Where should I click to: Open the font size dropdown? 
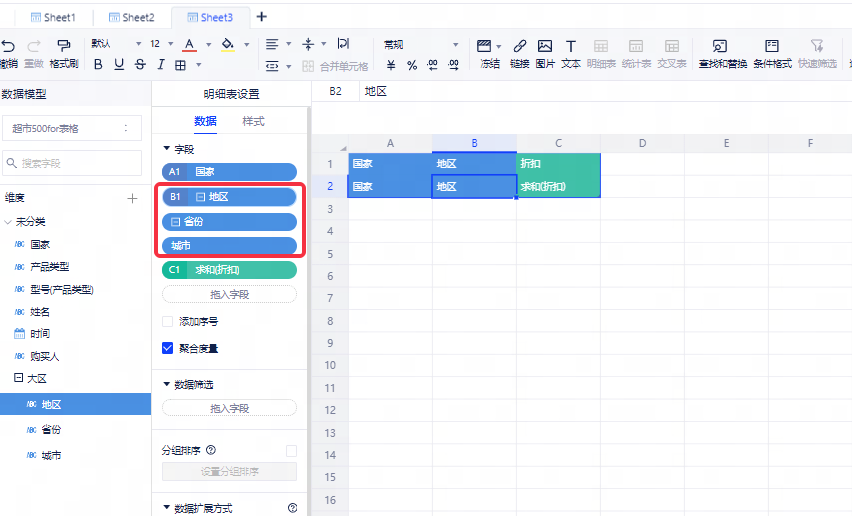(x=170, y=45)
